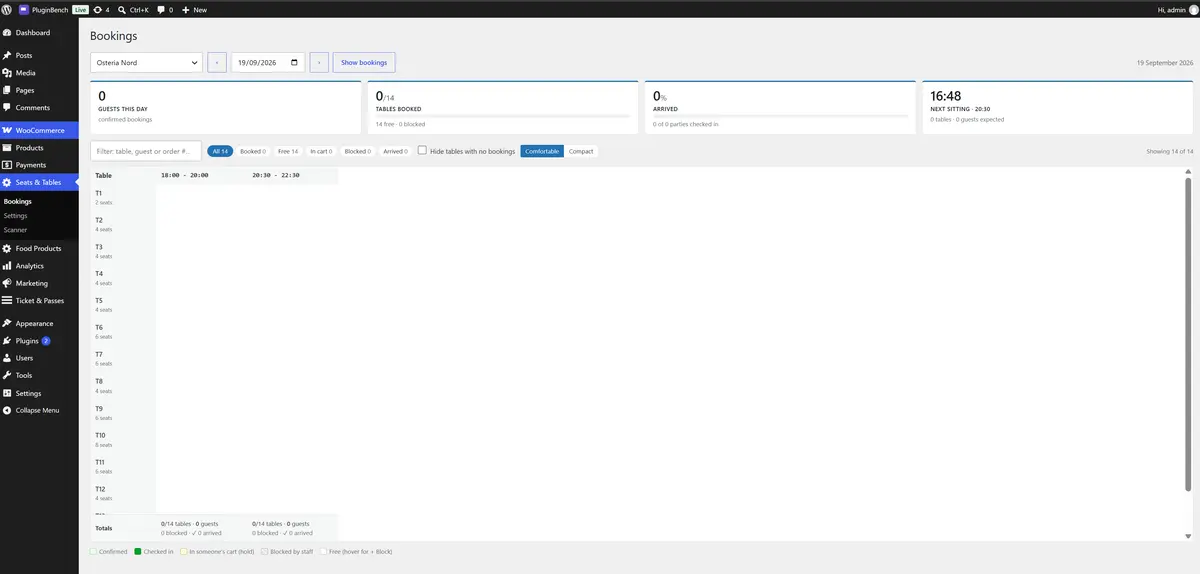Viewport: 1200px width, 574px height.
Task: Select the Bookings submenu item
Action: pyautogui.click(x=39, y=201)
